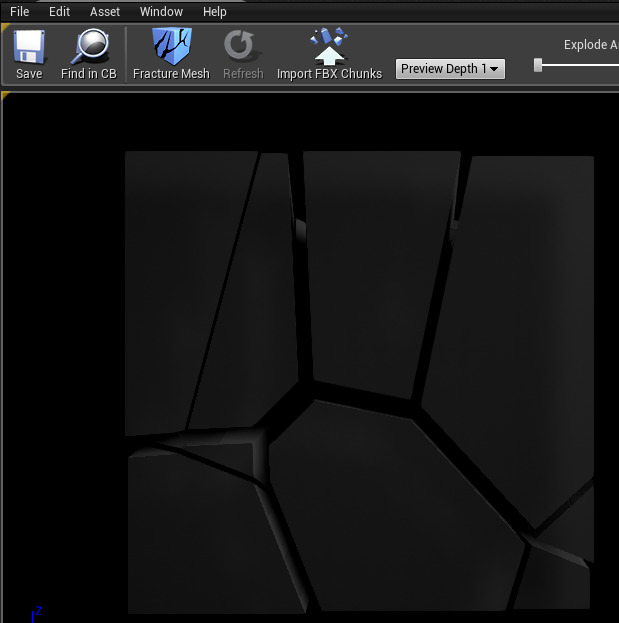Click the Save floppy disk icon
Image resolution: width=619 pixels, height=623 pixels.
click(x=29, y=47)
